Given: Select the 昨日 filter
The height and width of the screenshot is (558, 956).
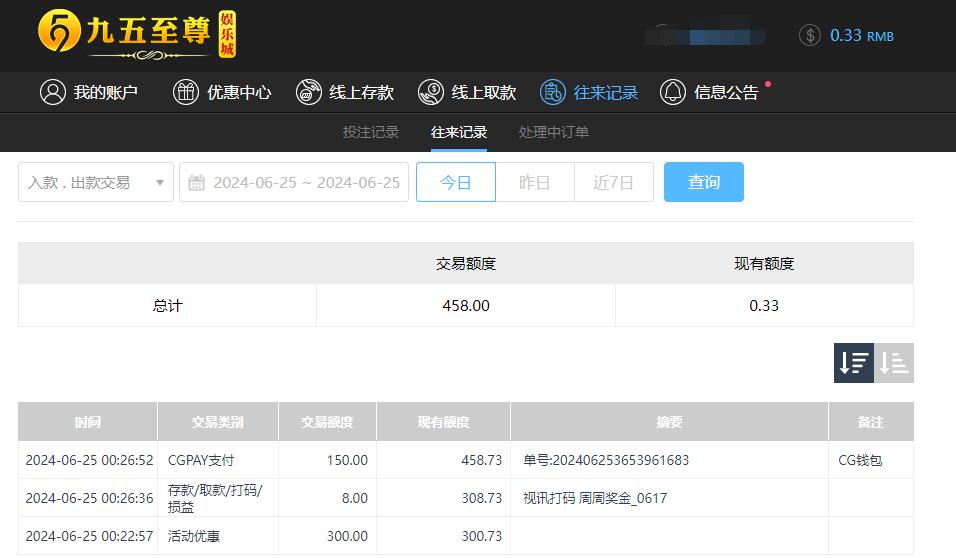Looking at the screenshot, I should click(535, 182).
